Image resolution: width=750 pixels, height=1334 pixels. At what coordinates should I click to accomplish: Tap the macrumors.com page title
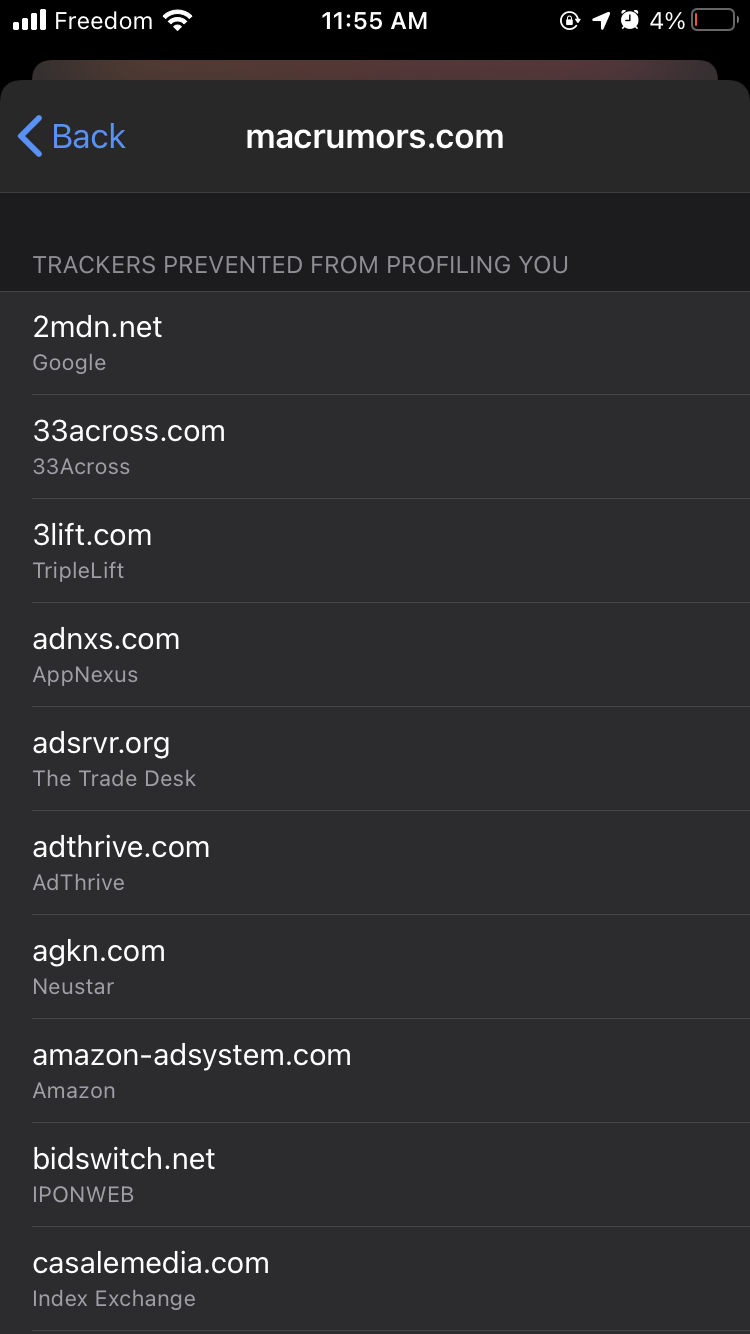(375, 137)
